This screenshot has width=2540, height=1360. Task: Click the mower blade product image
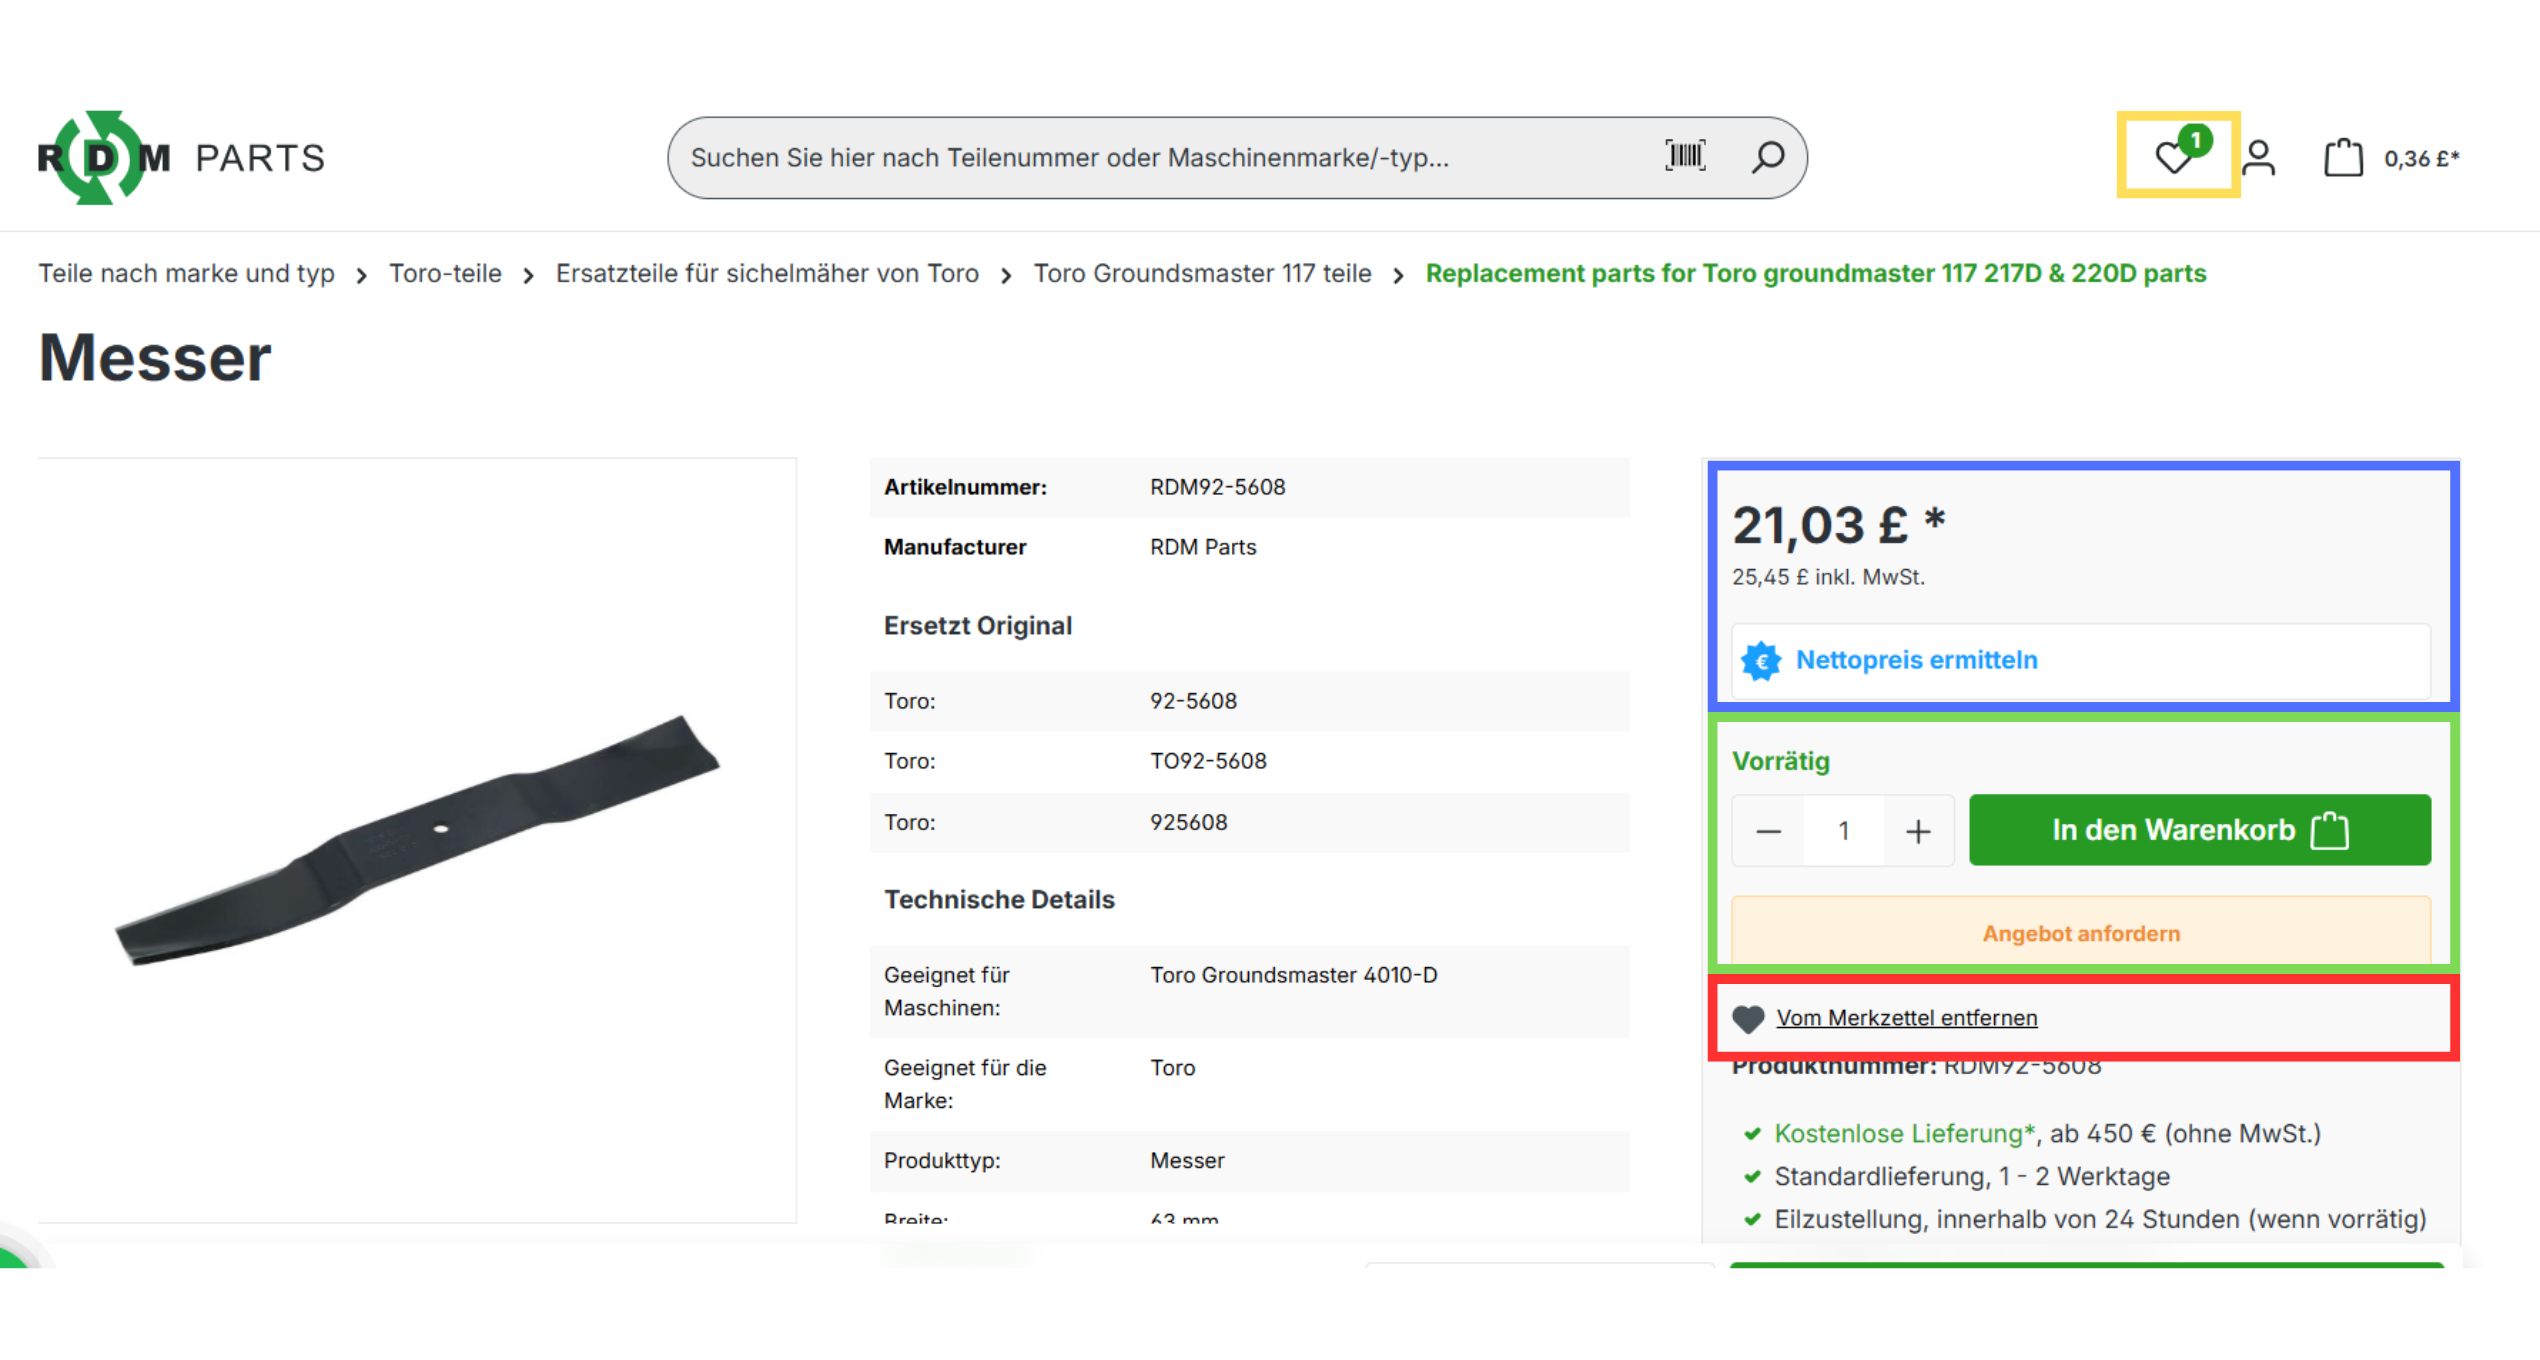(417, 840)
